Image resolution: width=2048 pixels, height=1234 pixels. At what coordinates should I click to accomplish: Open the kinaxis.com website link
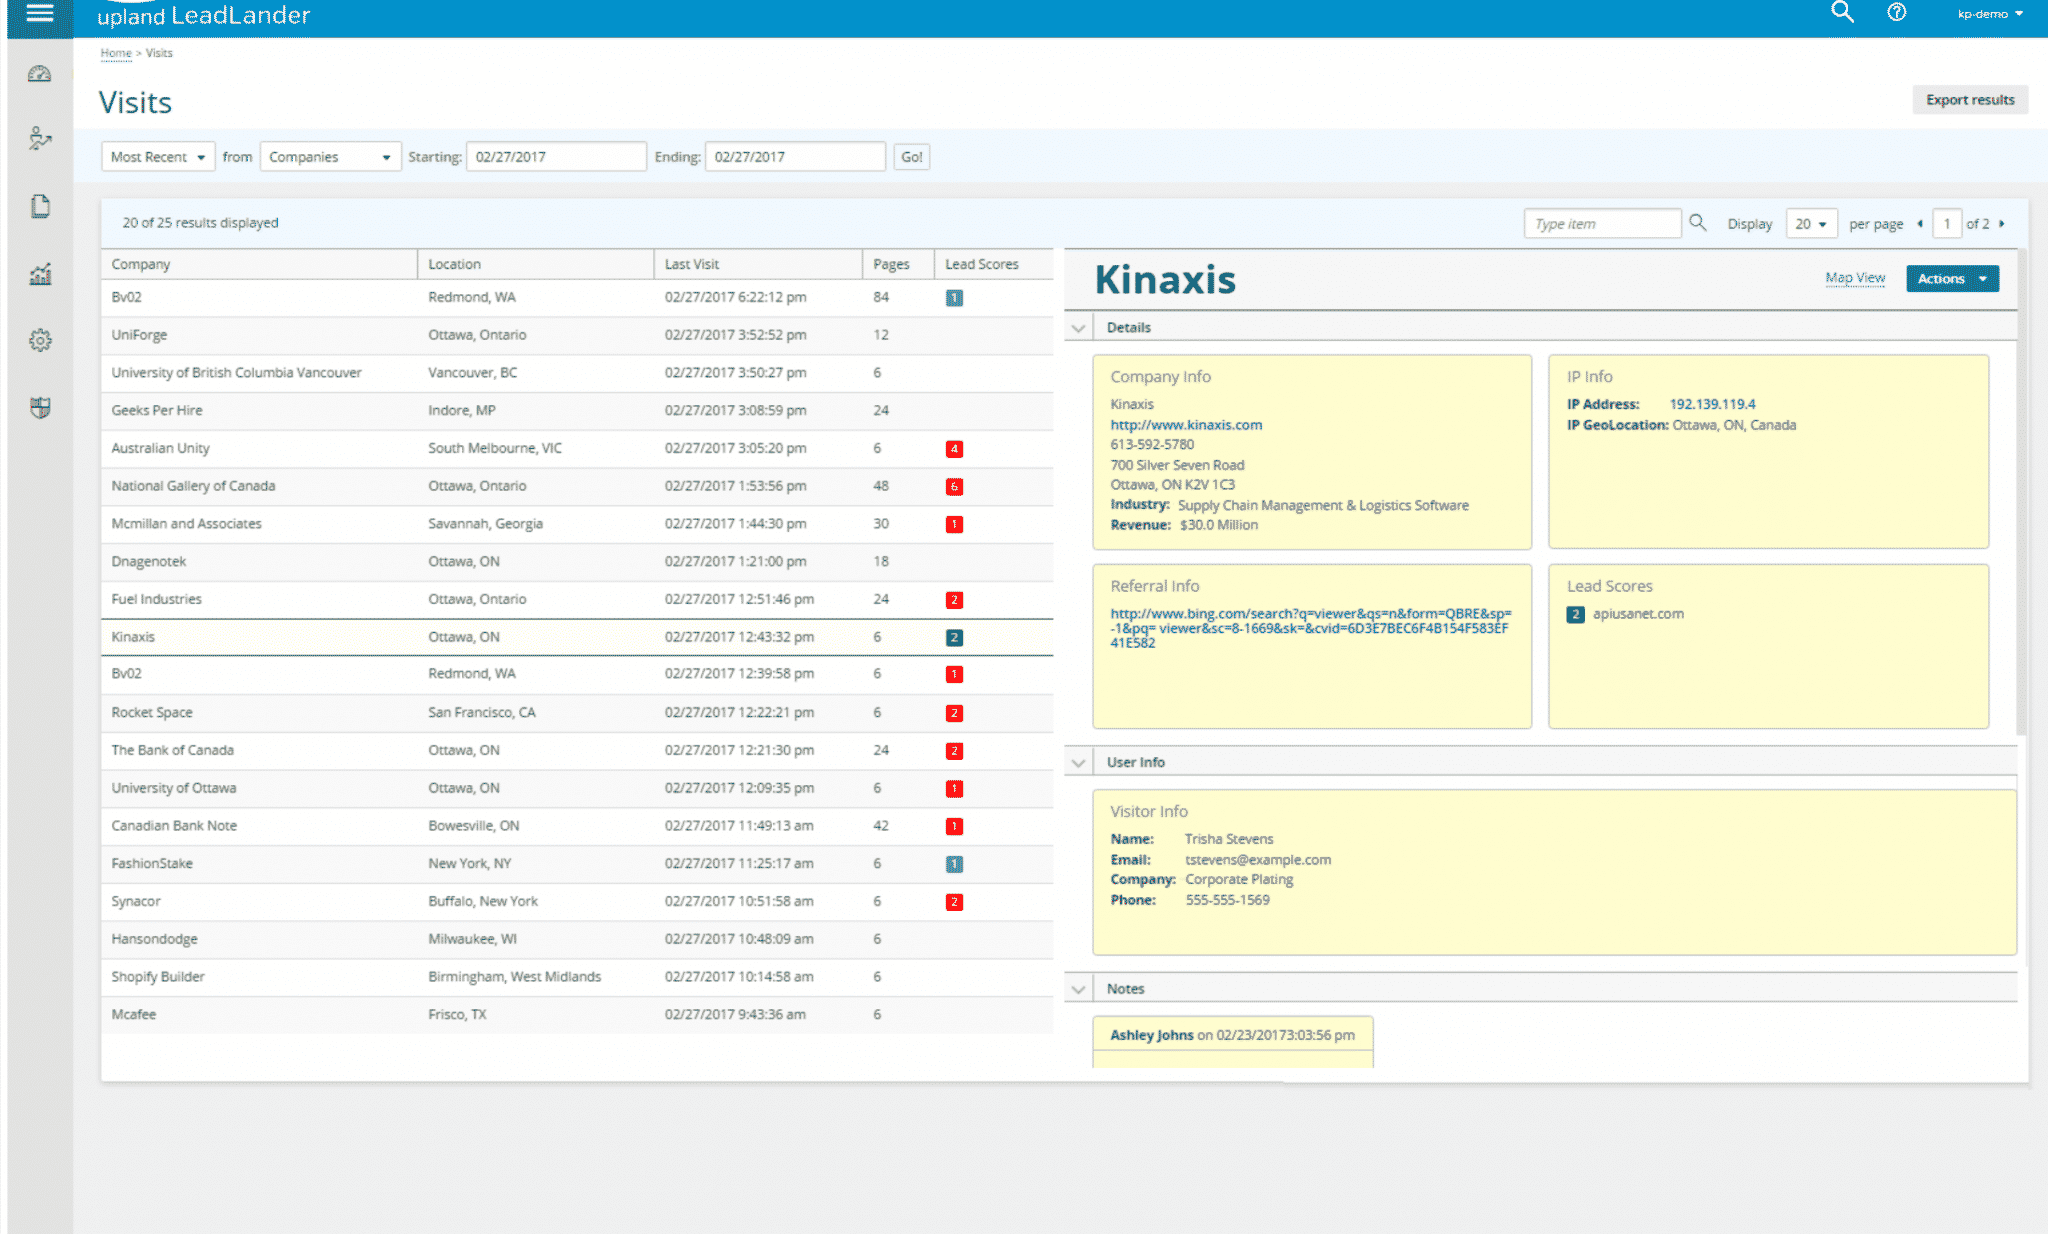pyautogui.click(x=1186, y=425)
